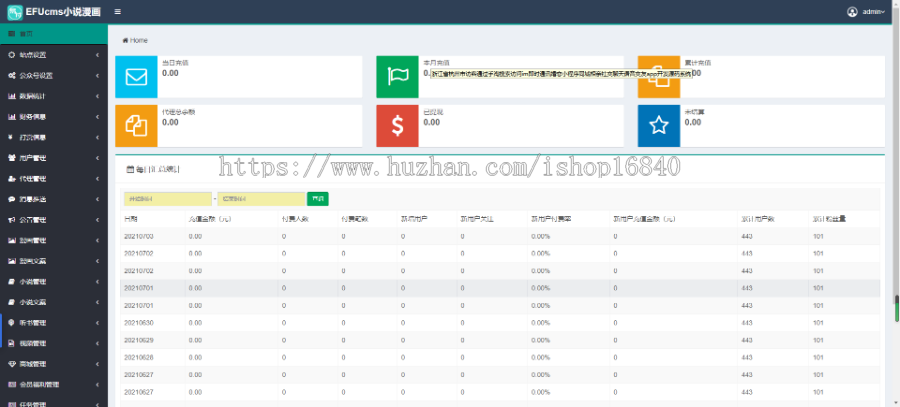
Task: Click the green flag icon for 本月充值
Action: (x=397, y=77)
